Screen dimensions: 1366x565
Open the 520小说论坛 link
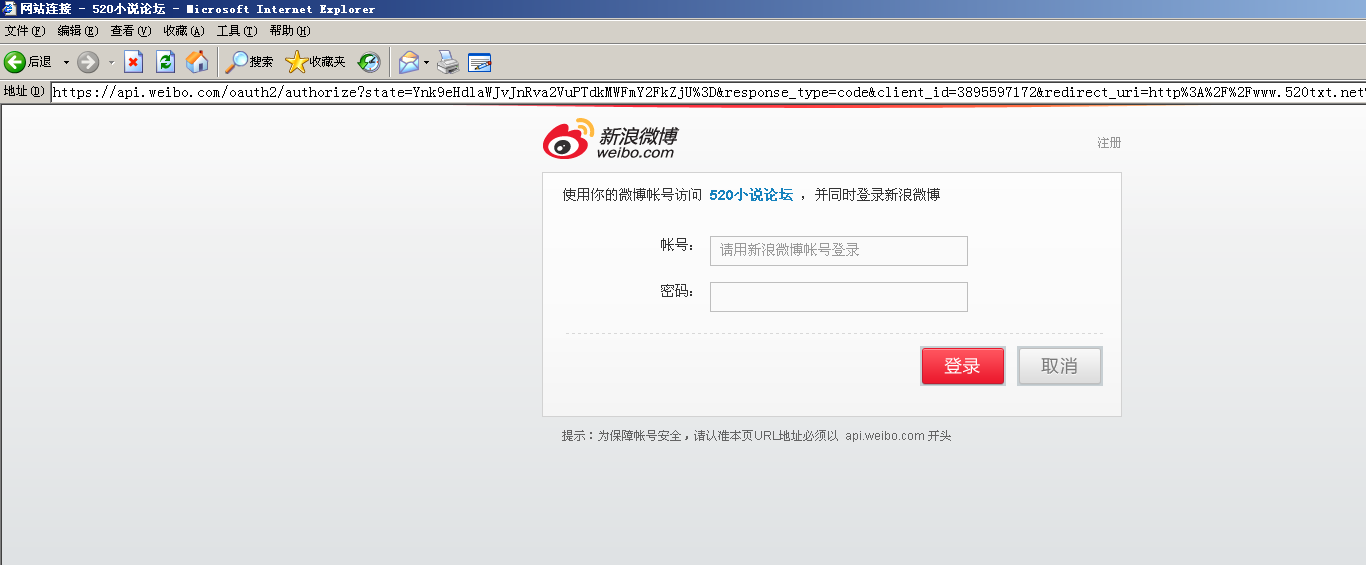click(x=751, y=195)
